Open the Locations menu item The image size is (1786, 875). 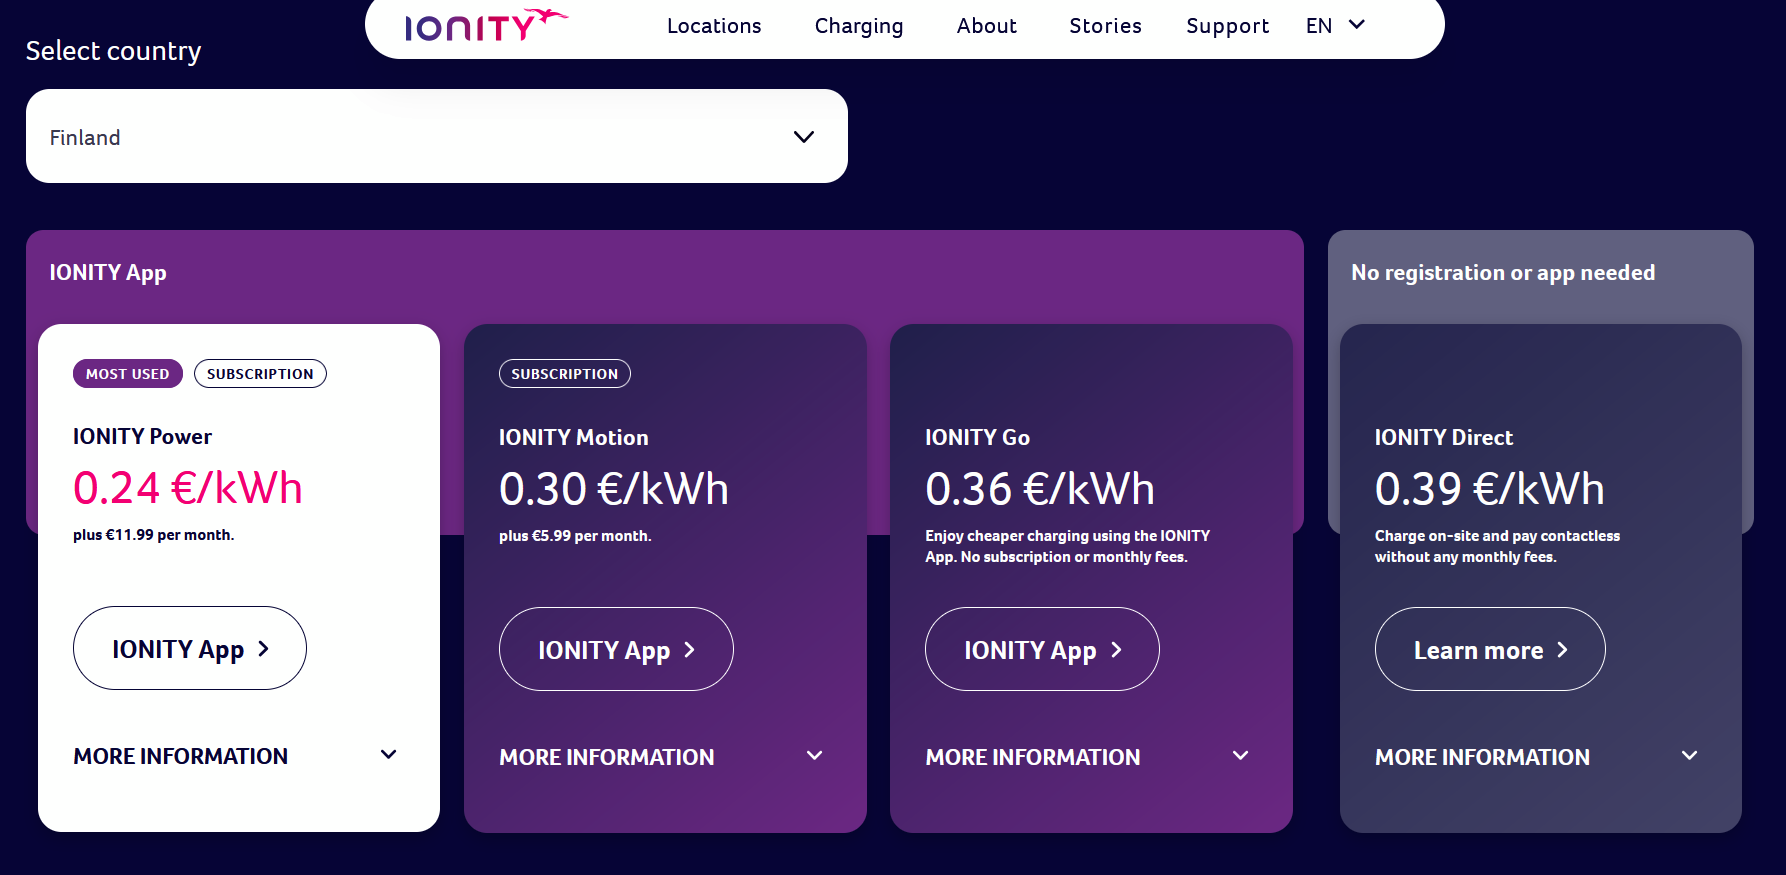coord(714,26)
